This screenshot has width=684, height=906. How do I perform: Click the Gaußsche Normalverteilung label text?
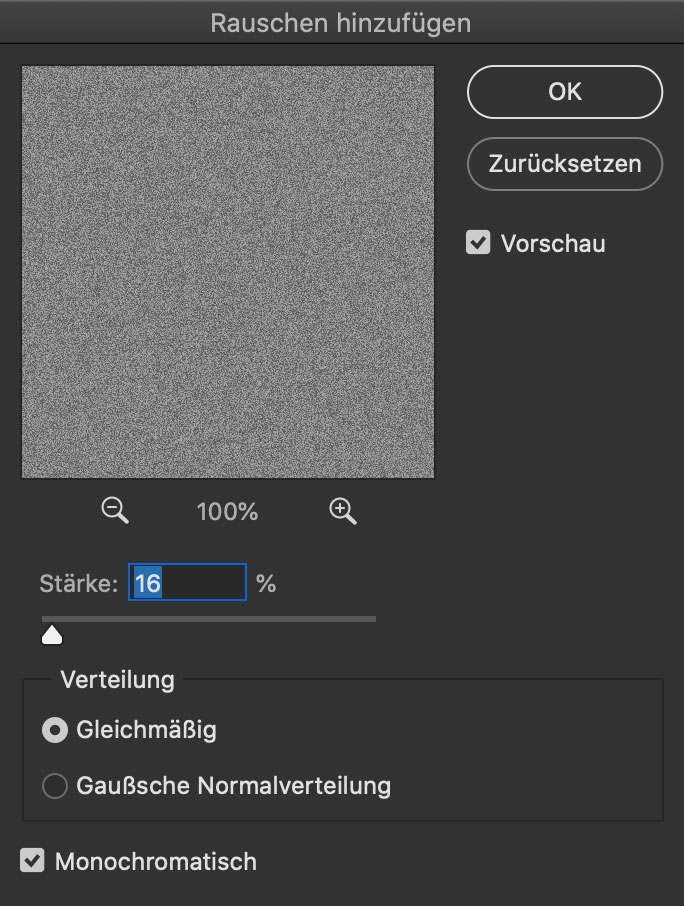pos(233,786)
